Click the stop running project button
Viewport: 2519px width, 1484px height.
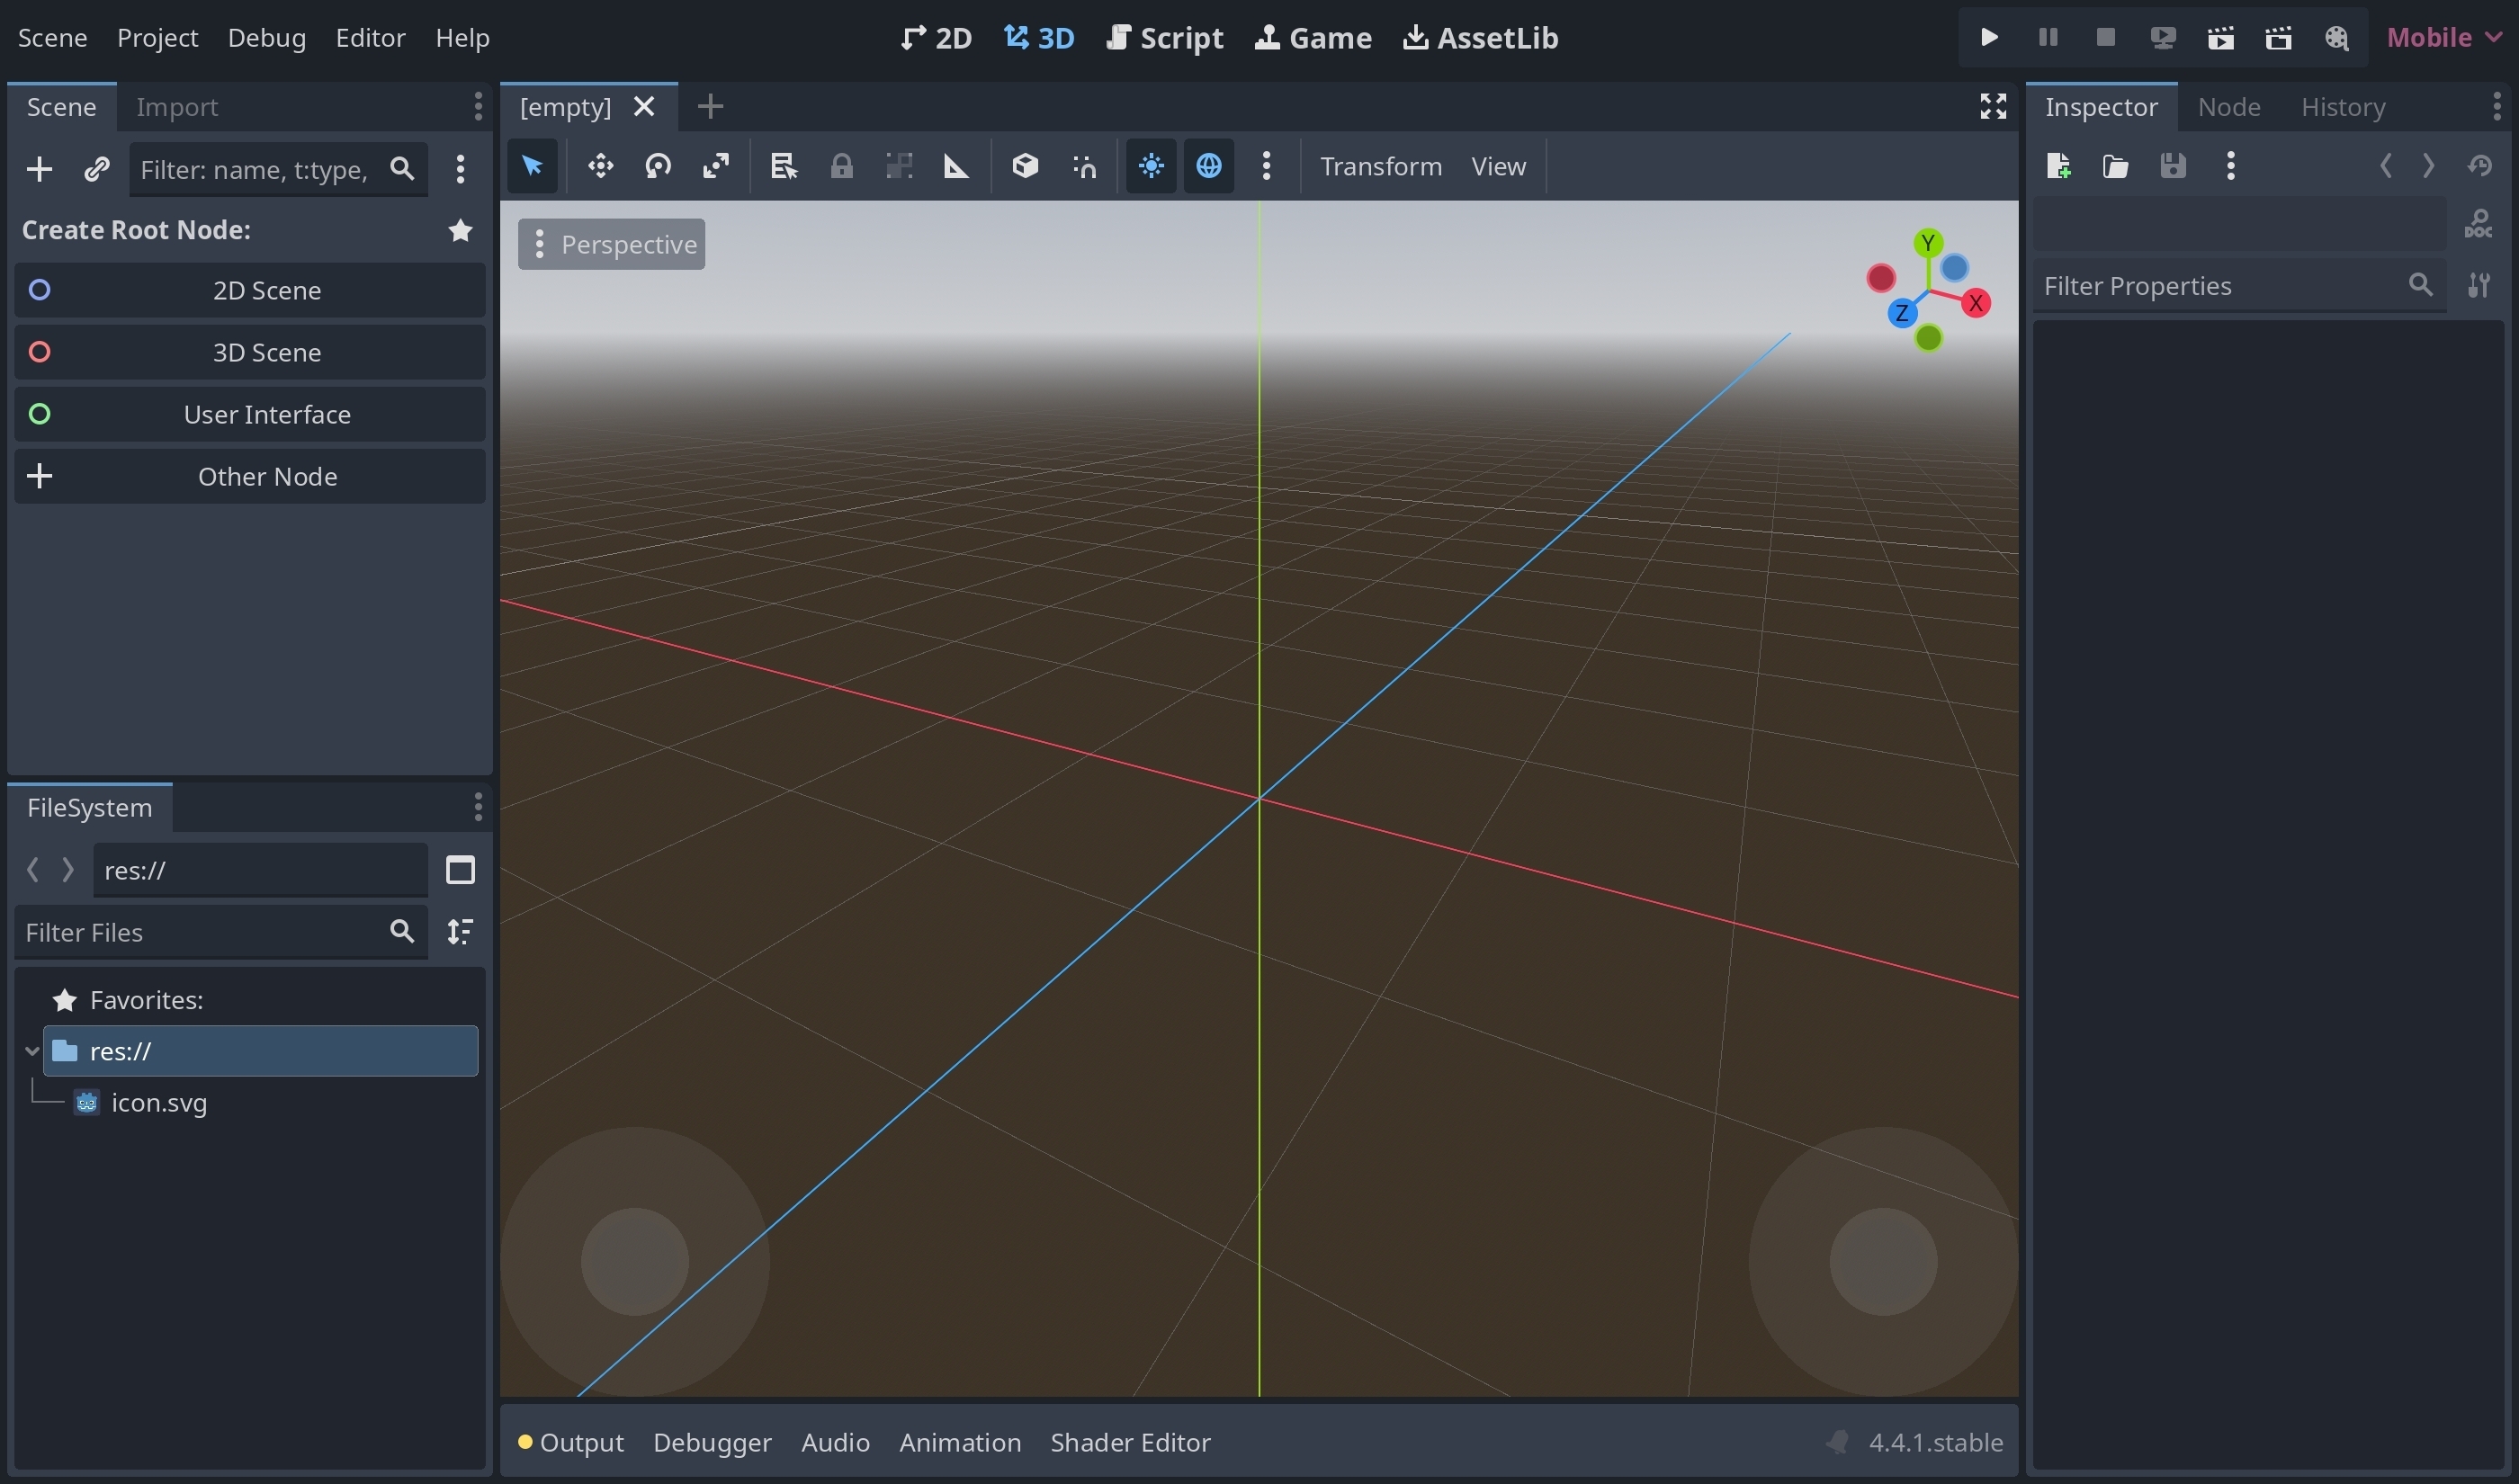click(2105, 38)
